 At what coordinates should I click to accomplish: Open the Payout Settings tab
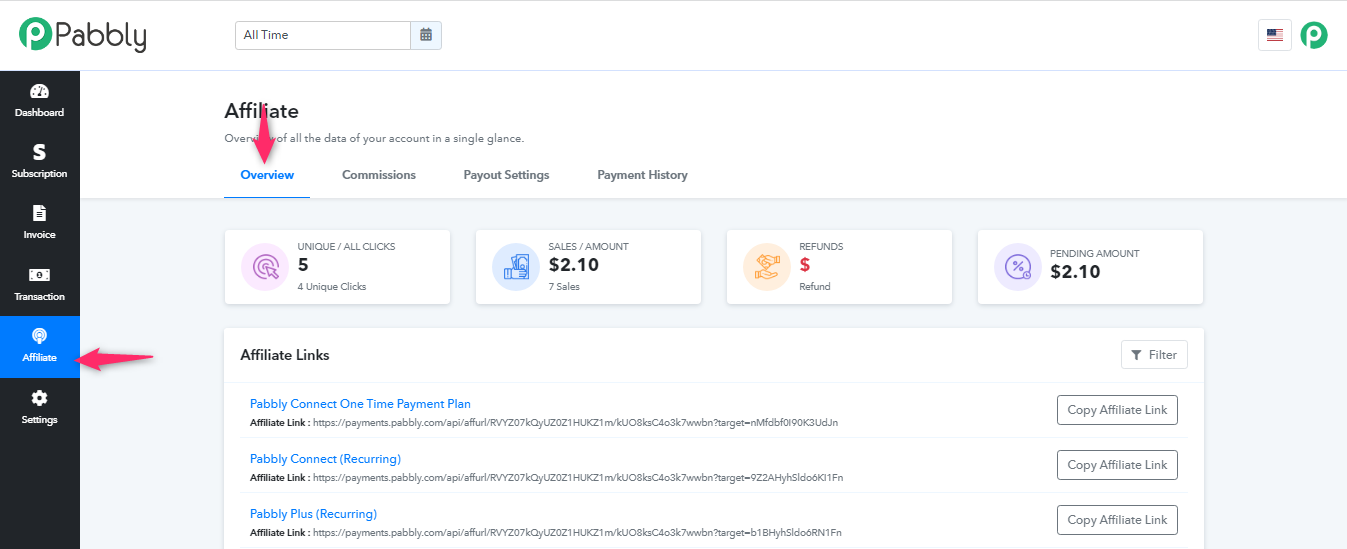point(506,175)
